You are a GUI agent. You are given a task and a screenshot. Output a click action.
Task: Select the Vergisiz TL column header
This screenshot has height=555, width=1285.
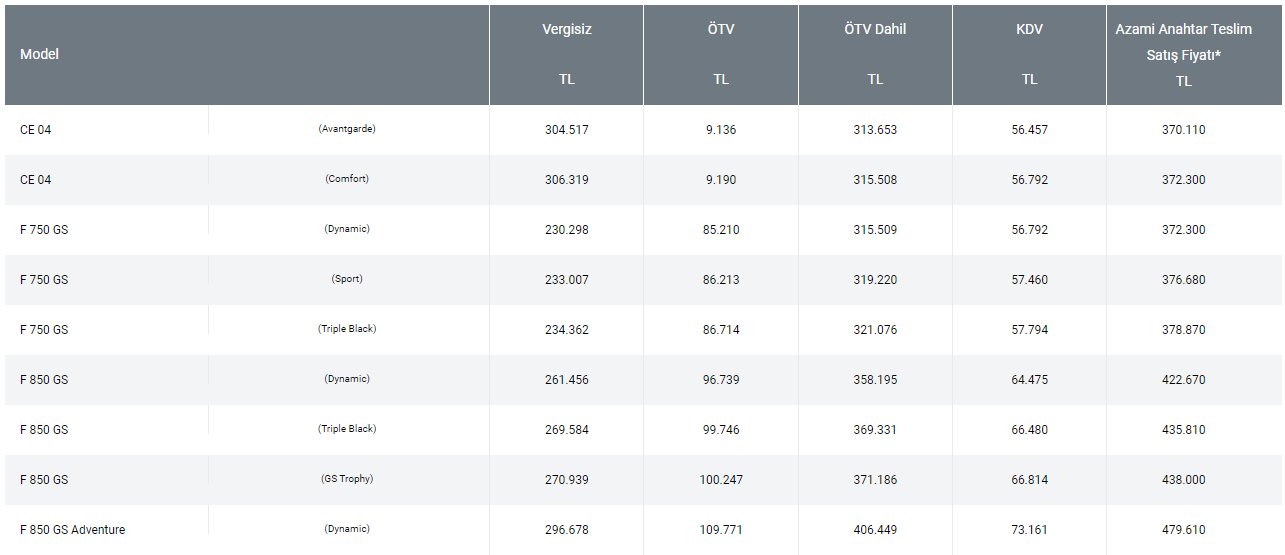[x=567, y=55]
